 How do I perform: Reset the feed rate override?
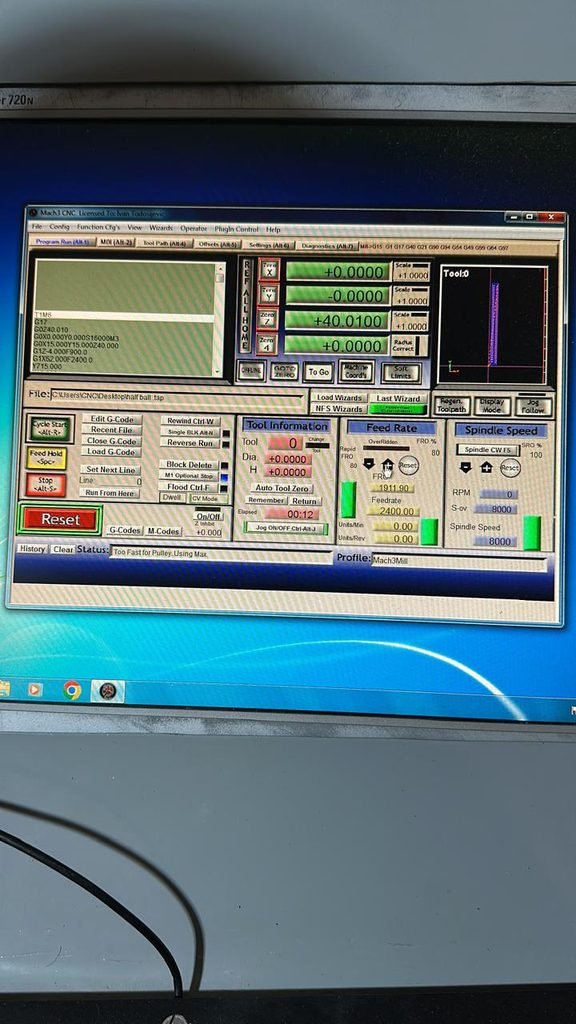tap(408, 466)
